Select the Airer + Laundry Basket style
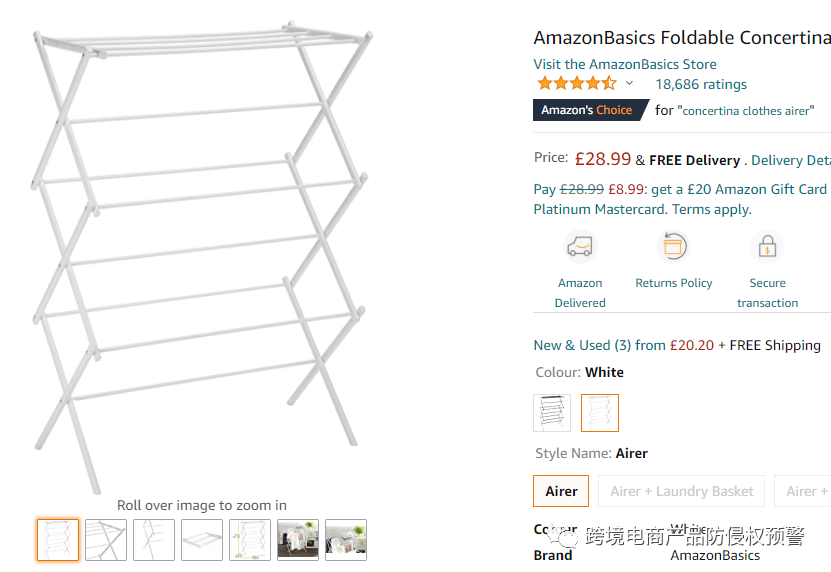831x572 pixels. 681,491
